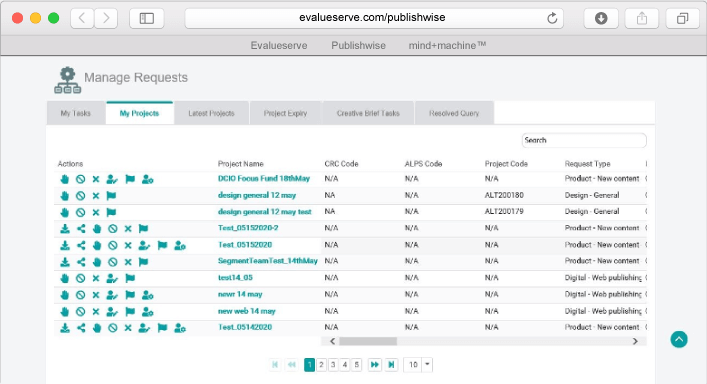Screen dimensions: 707x384
Task: Click the cancel circle icon in SegmentTeamTest_14thMay row
Action: (x=113, y=262)
